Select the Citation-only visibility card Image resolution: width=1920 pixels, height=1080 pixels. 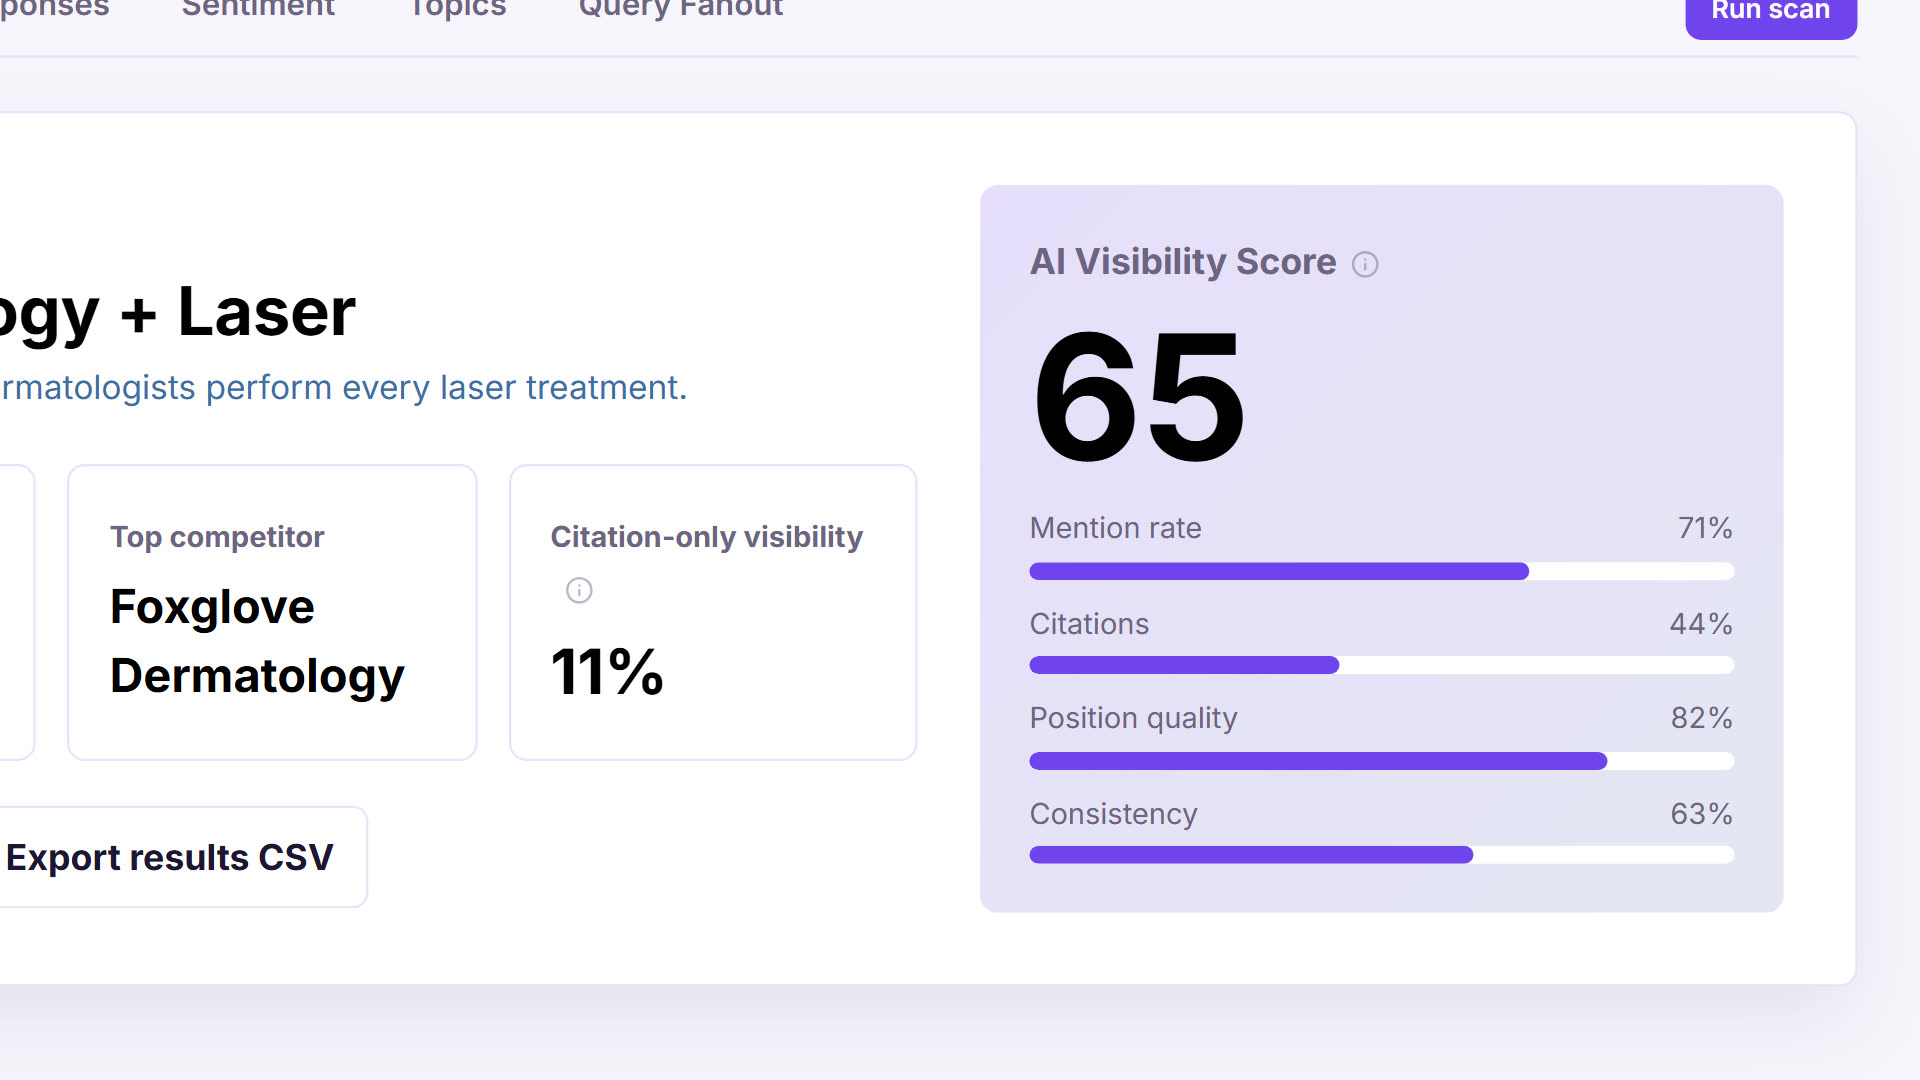(713, 612)
